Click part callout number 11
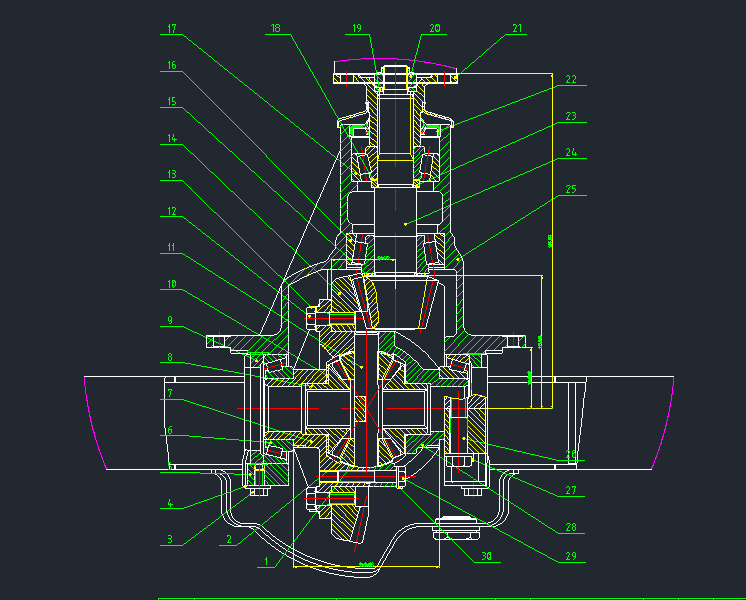The width and height of the screenshot is (746, 600). click(171, 247)
